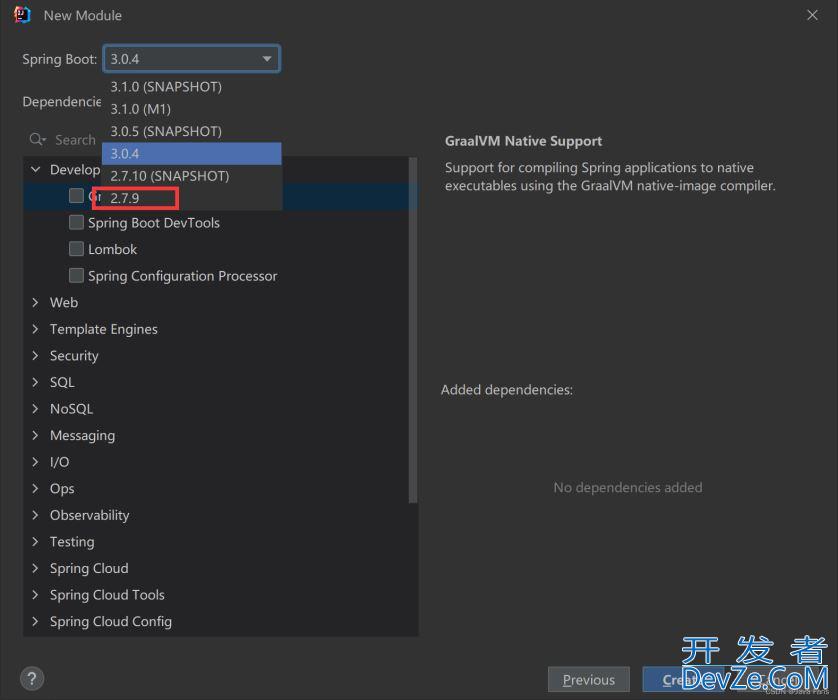Viewport: 838px width, 700px height.
Task: Enable GraalVM Native Support checkbox
Action: coord(76,196)
